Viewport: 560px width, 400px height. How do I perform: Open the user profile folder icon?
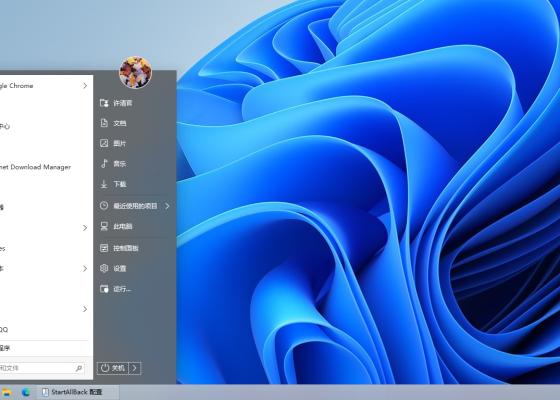[104, 103]
